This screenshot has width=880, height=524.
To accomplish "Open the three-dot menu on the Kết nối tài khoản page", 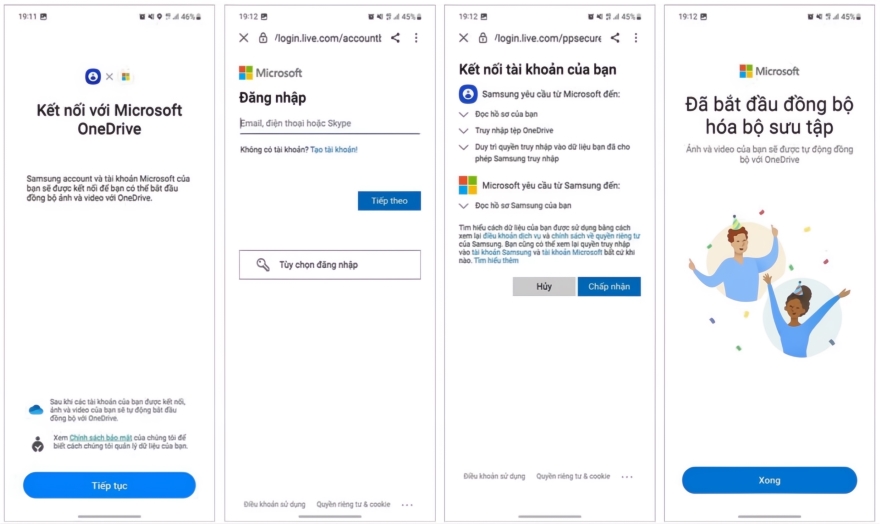I will pos(636,38).
